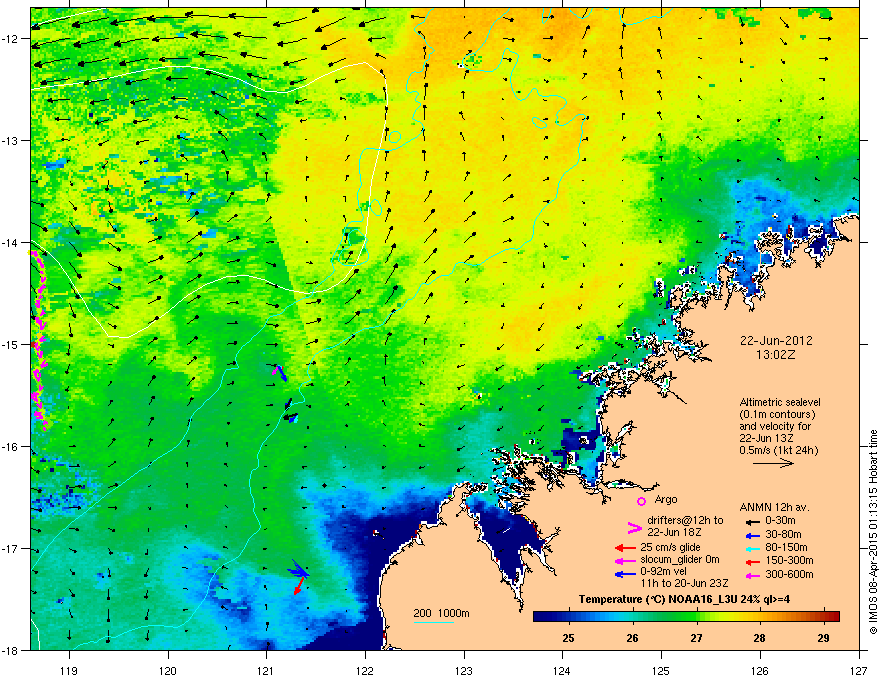This screenshot has height=680, width=880.
Task: Click the '22-Jun 13Z' text
Action: [766, 438]
